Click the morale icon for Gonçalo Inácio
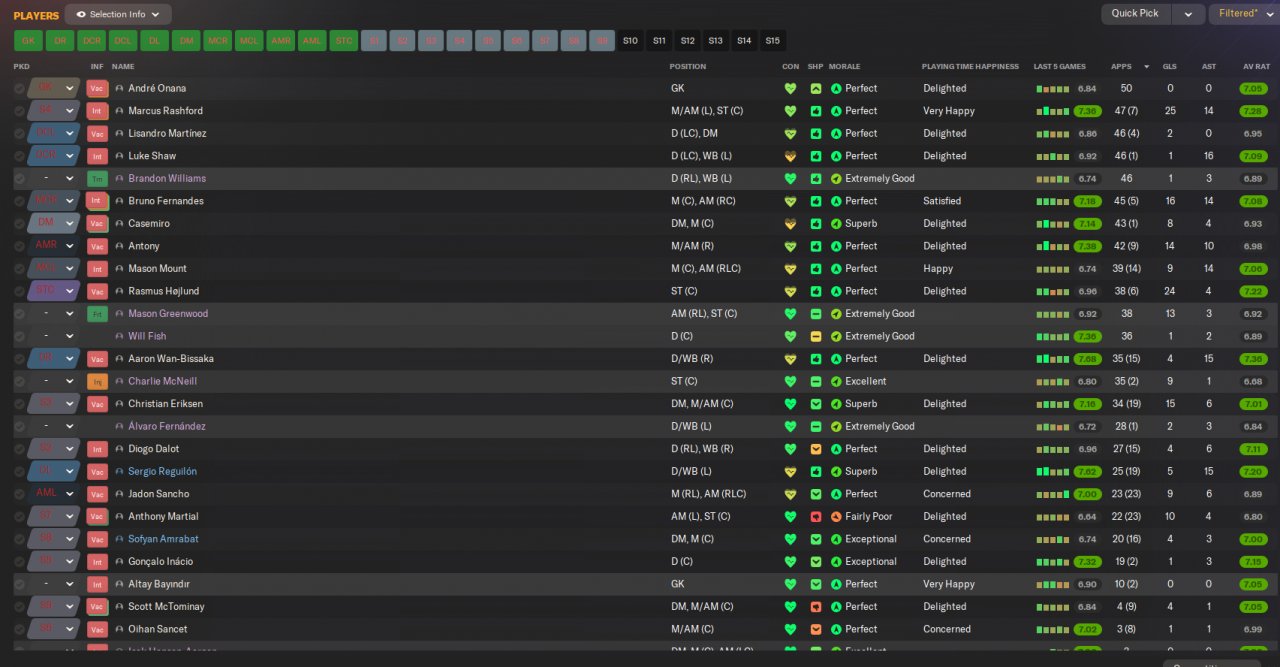 [836, 562]
